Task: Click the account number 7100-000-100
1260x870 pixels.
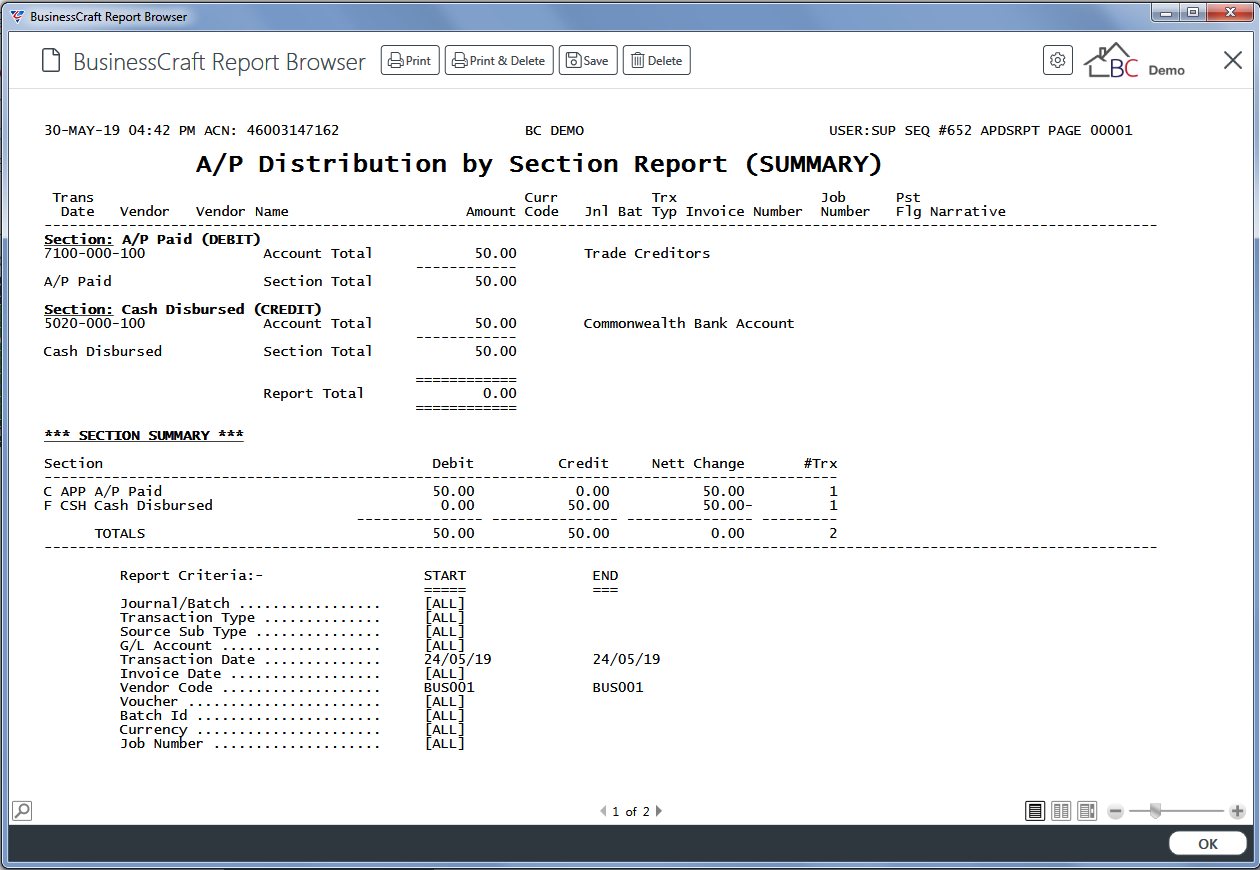Action: 95,253
